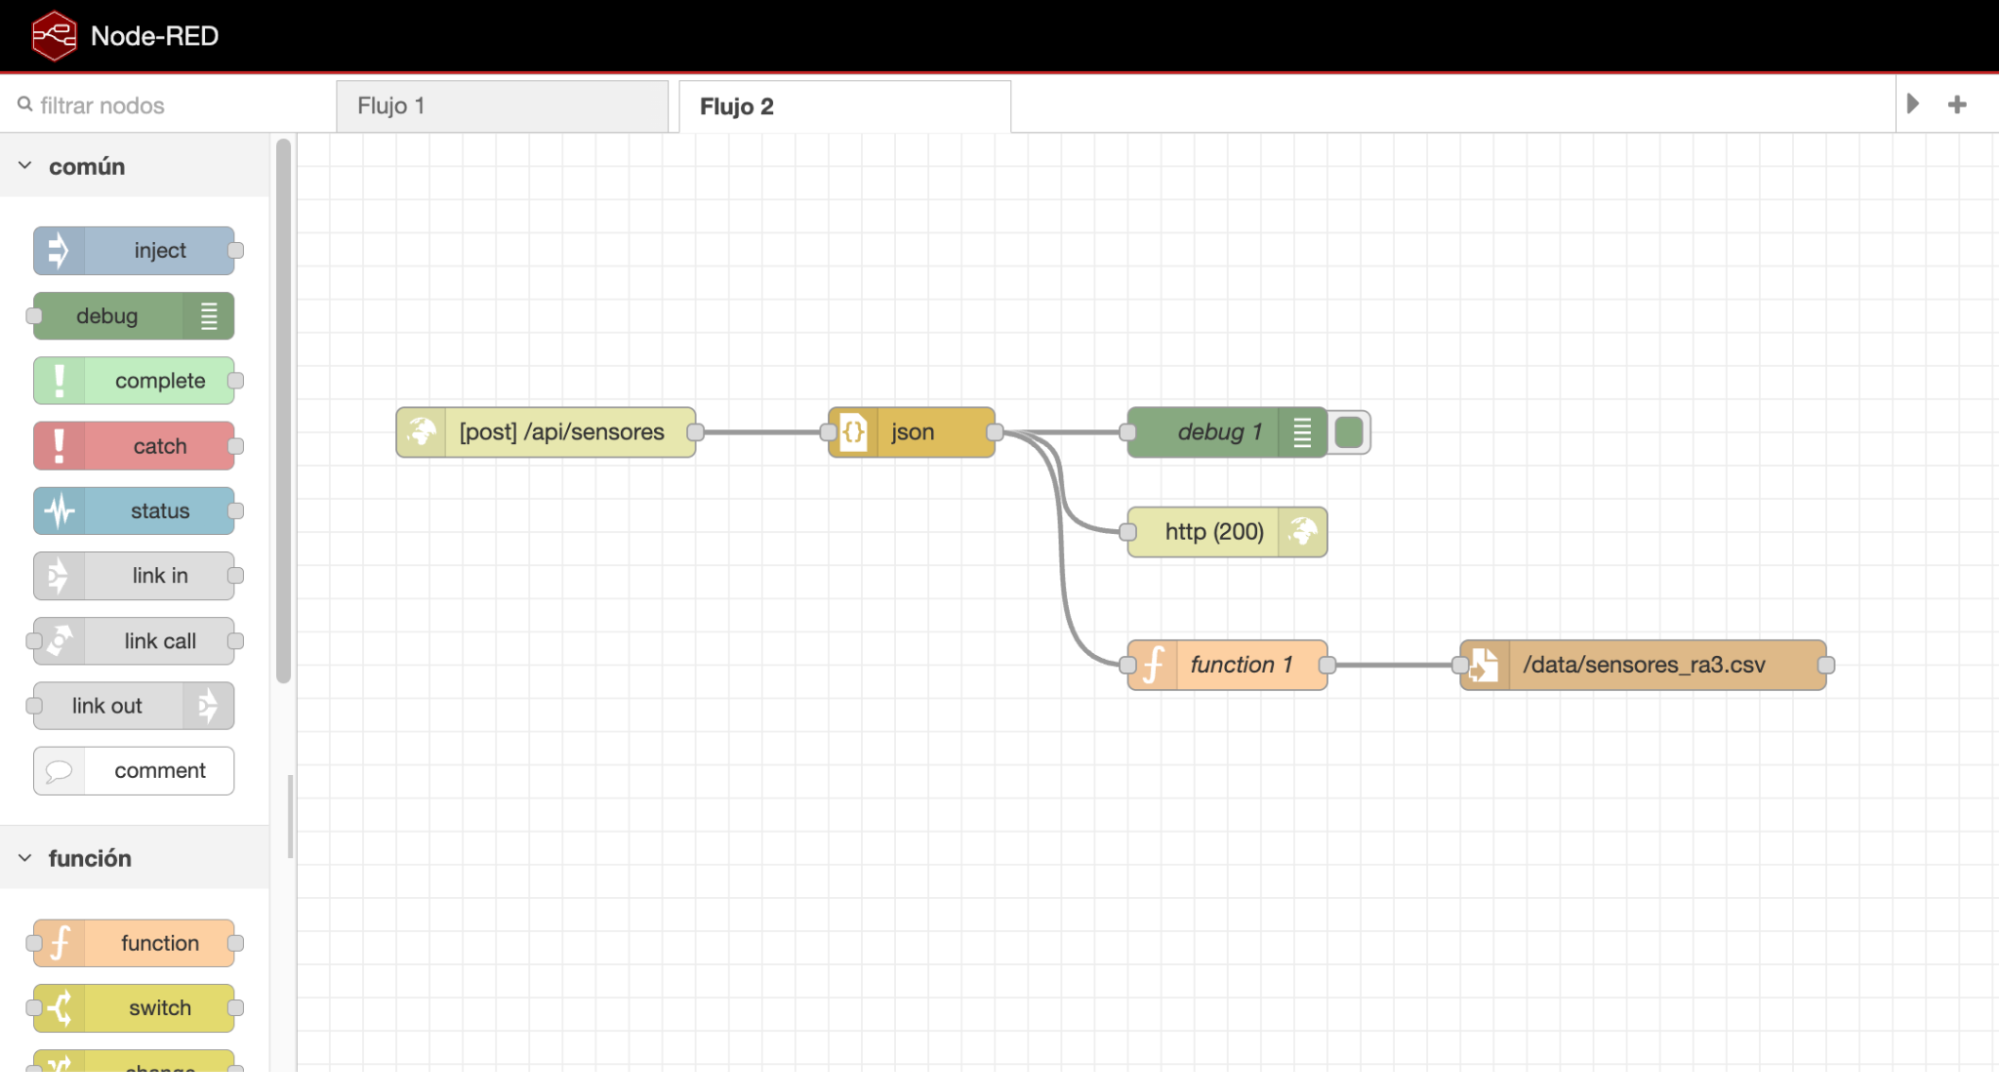Image resolution: width=1999 pixels, height=1072 pixels.
Task: Collapse the función palette category
Action: click(x=25, y=858)
